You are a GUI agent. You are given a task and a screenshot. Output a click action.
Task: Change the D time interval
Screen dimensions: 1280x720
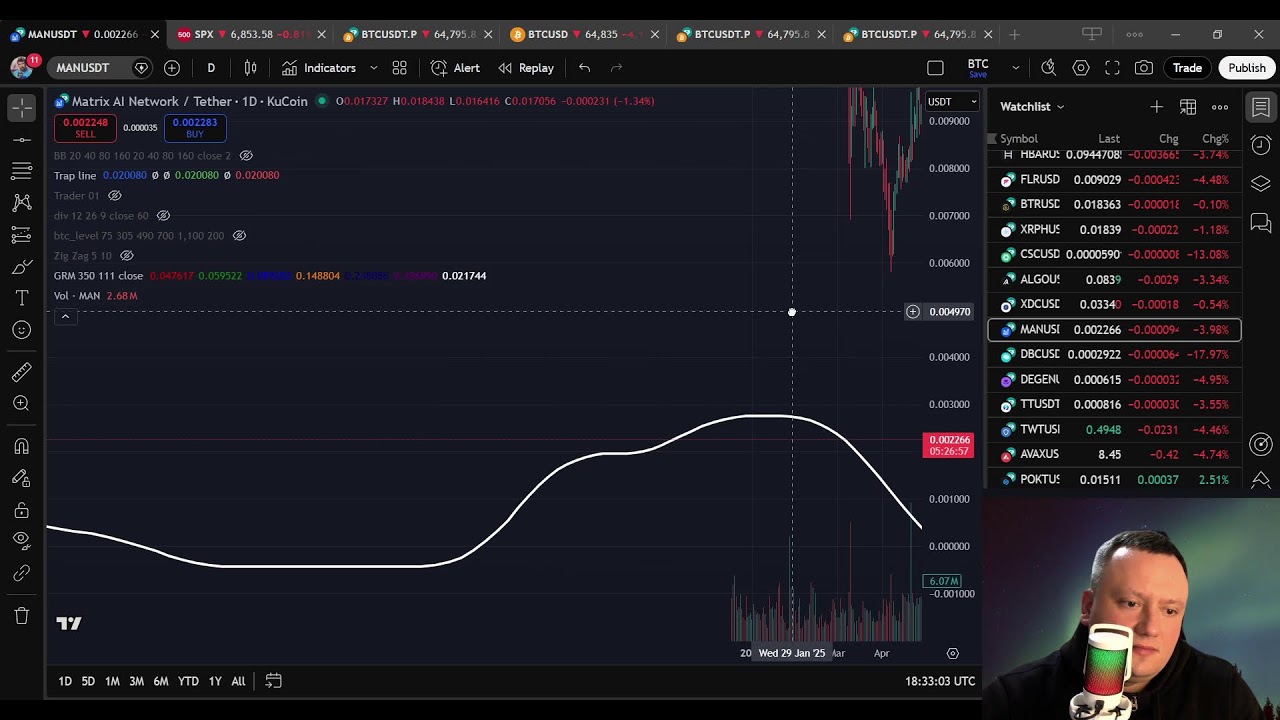click(211, 68)
